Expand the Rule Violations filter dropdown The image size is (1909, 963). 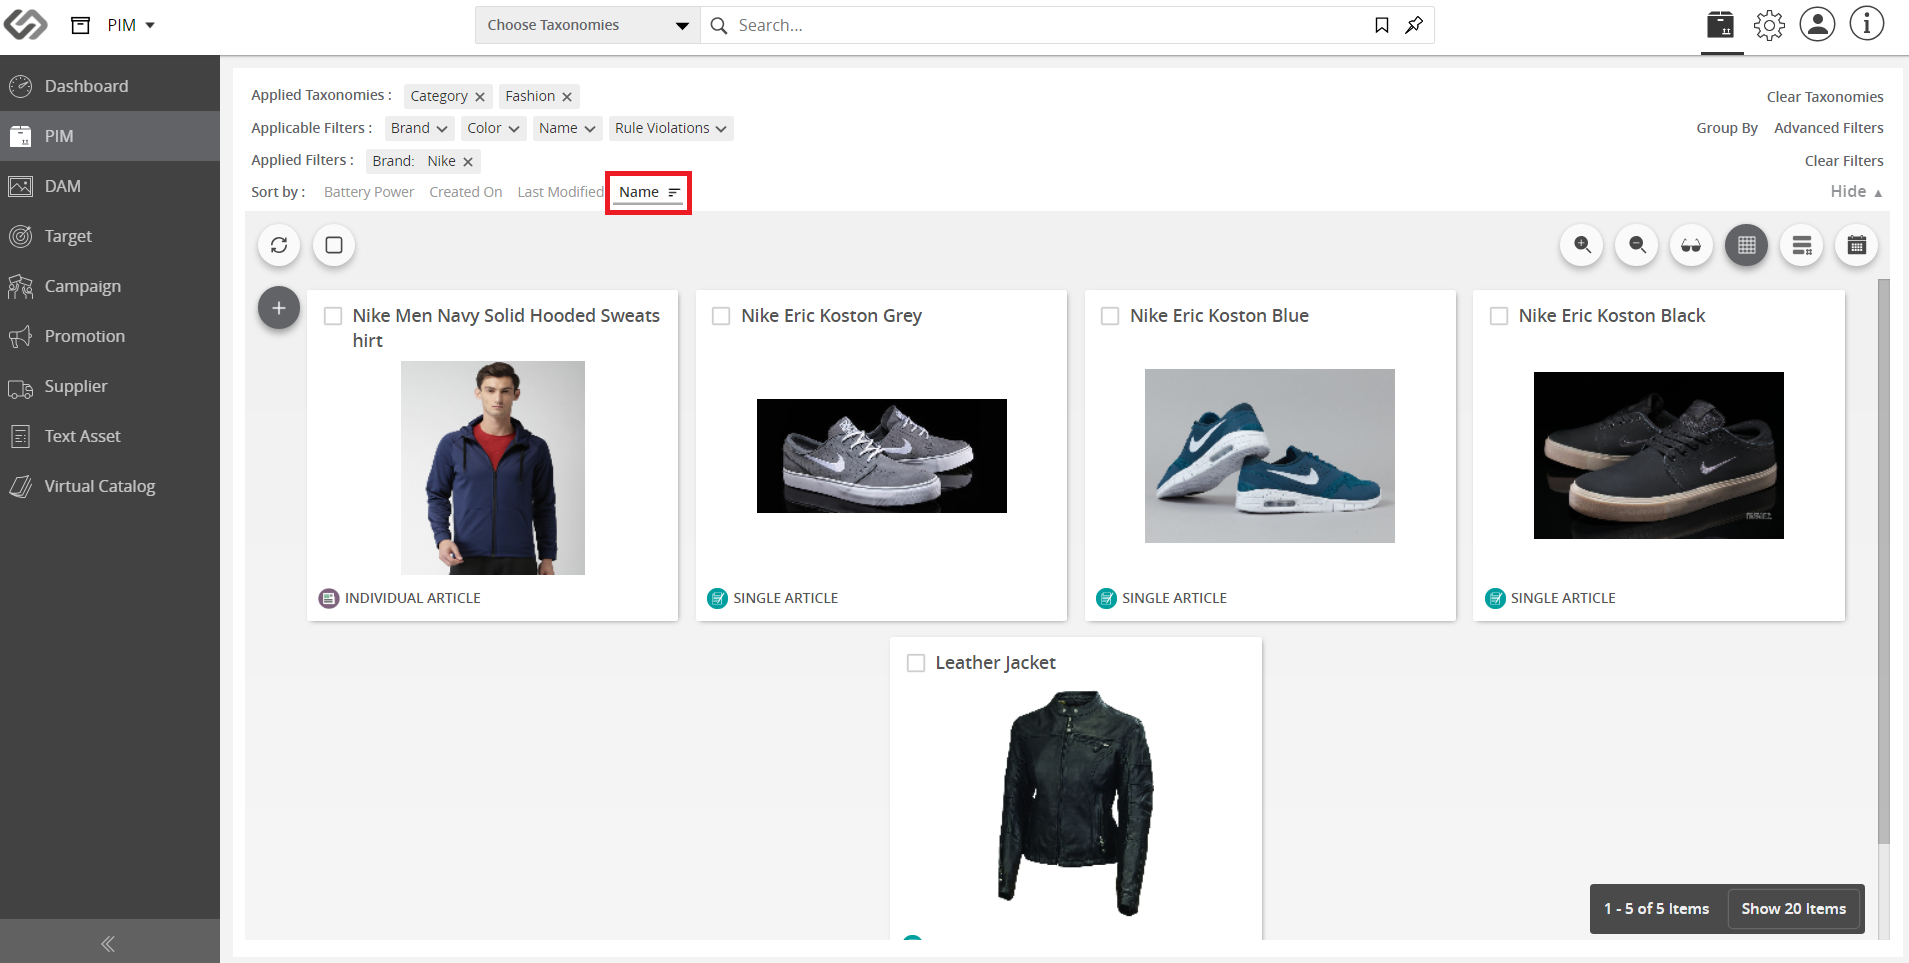671,128
